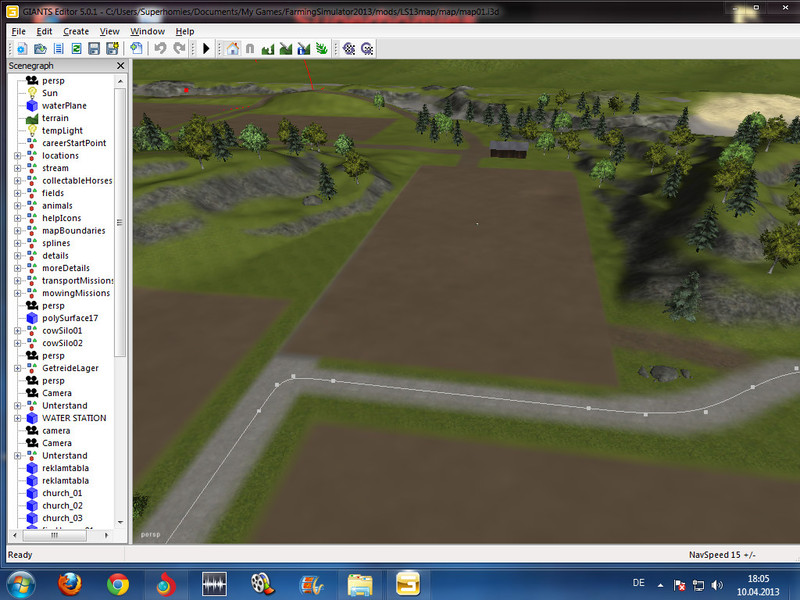800x600 pixels.
Task: Open the Window menu
Action: (147, 31)
